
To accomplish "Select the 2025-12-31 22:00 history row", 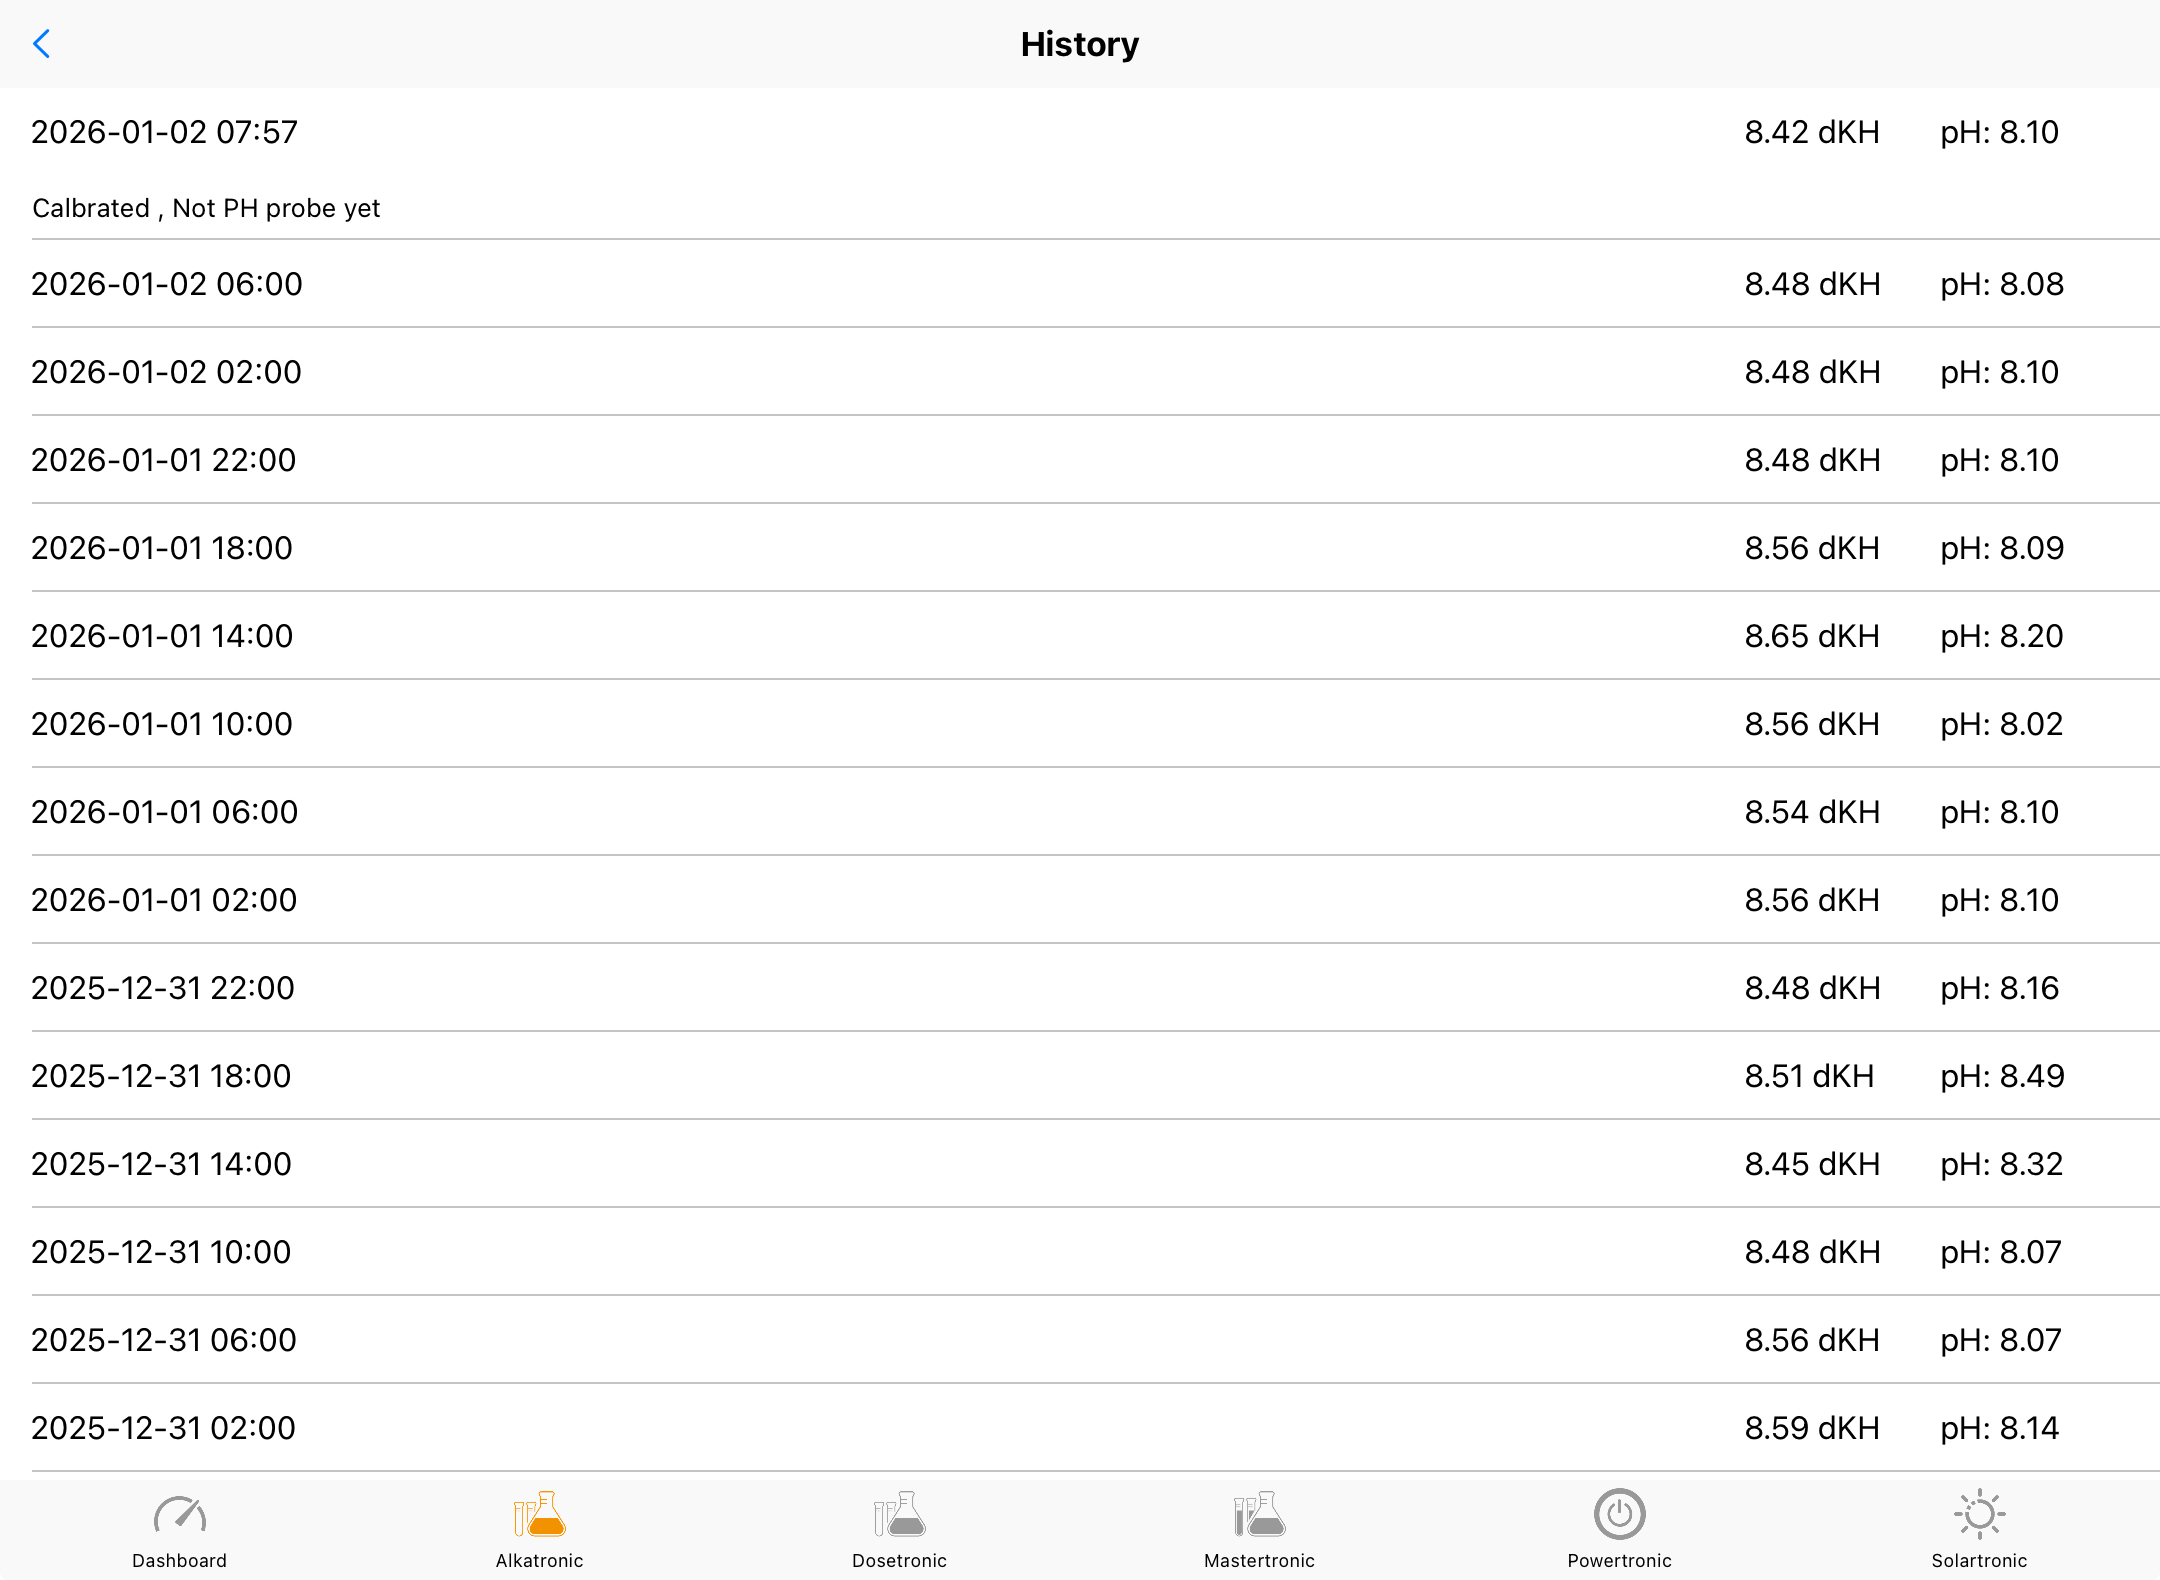I will 163,988.
